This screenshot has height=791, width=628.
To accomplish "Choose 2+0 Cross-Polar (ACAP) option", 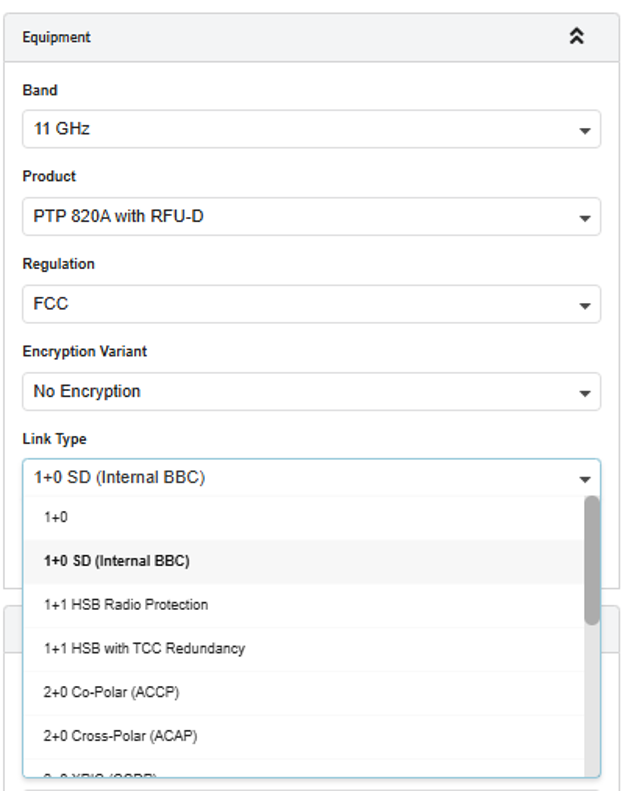I will [304, 736].
